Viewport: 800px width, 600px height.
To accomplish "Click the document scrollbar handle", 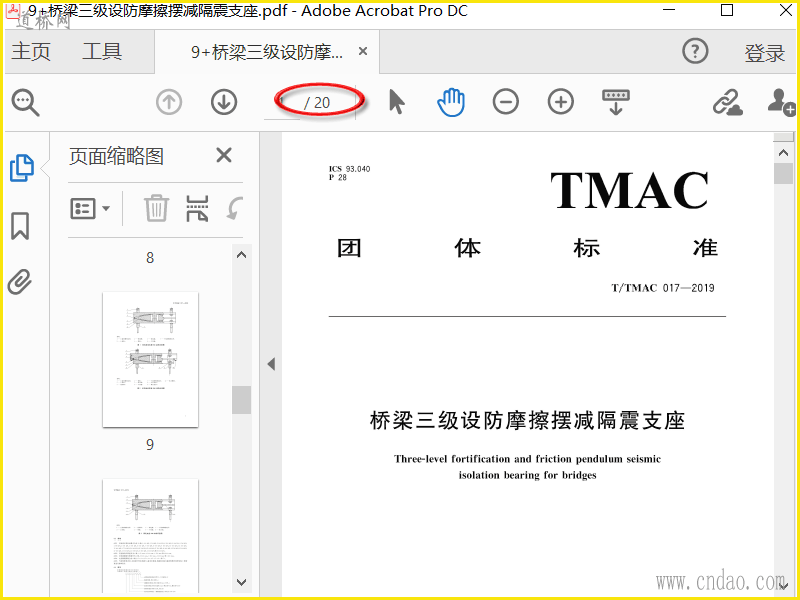I will (x=783, y=173).
